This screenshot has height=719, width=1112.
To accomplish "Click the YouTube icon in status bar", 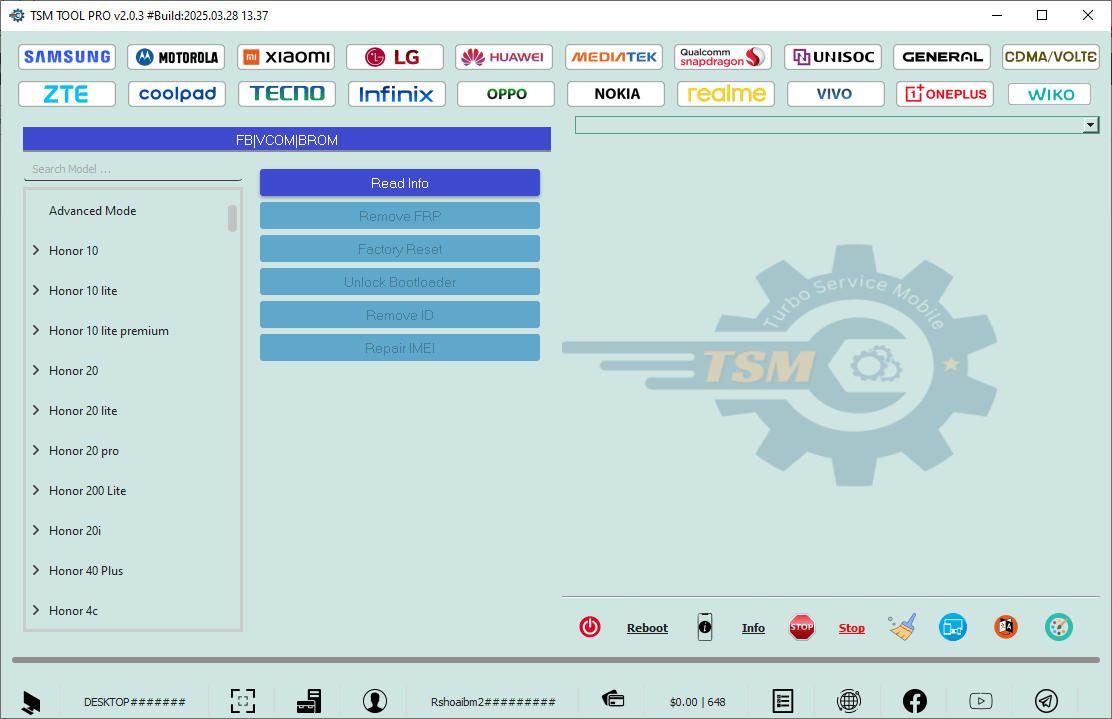I will (981, 701).
